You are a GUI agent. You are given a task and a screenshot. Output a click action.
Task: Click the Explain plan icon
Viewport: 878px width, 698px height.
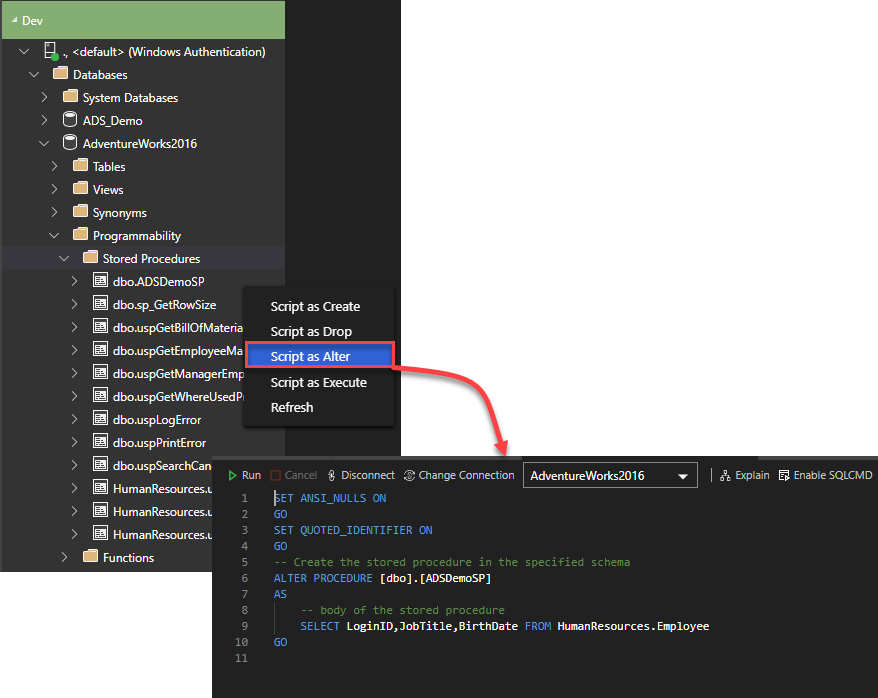(x=725, y=476)
